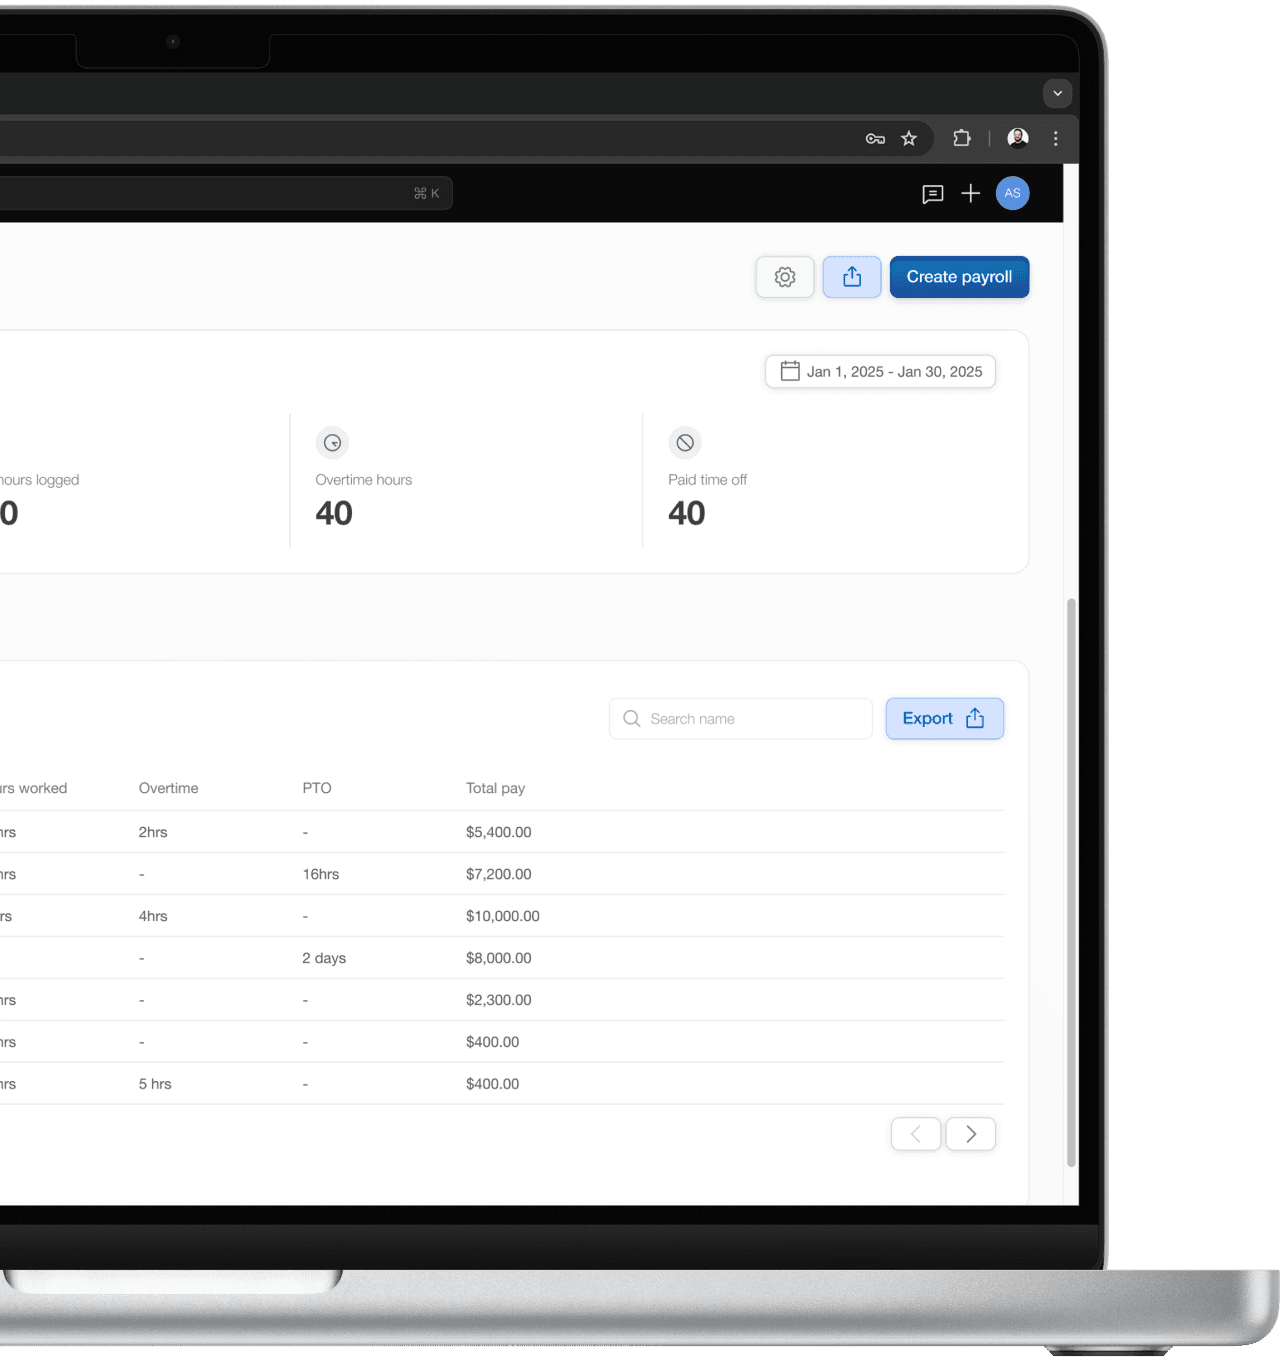The width and height of the screenshot is (1282, 1358).
Task: Open Chrome's extensions puzzle icon
Action: [961, 138]
